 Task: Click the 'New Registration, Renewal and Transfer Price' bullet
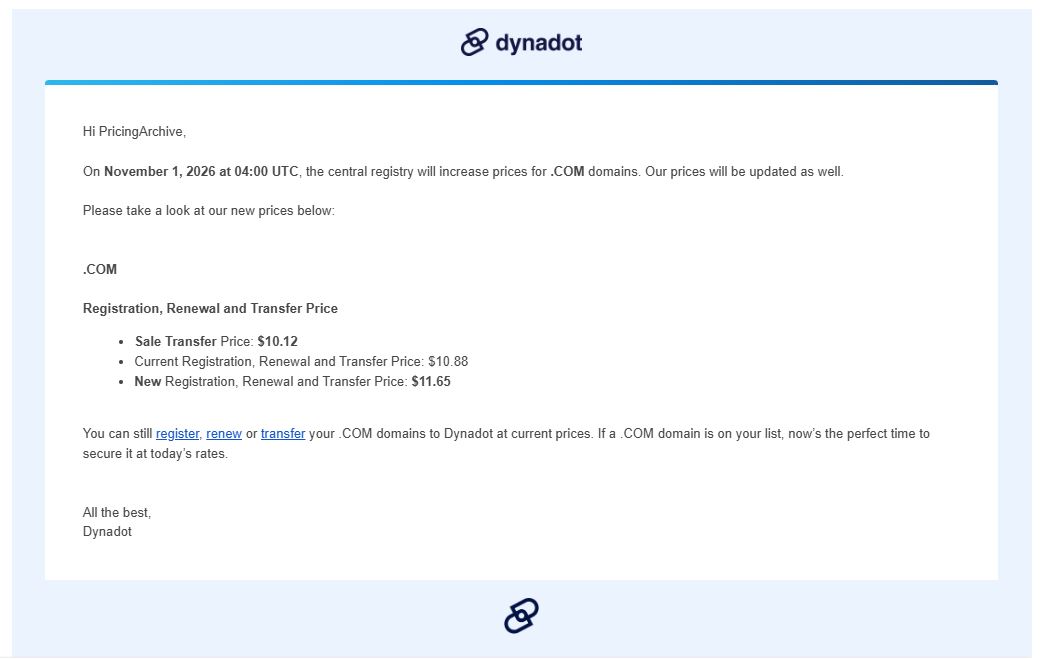(293, 382)
